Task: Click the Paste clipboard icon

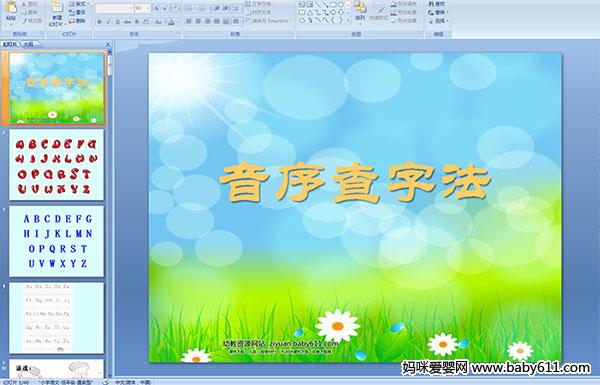Action: click(x=11, y=10)
